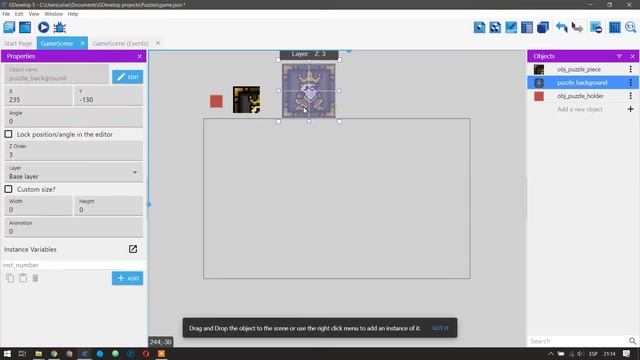This screenshot has height=360, width=640.
Task: Click the Objects search field
Action: pyautogui.click(x=578, y=341)
